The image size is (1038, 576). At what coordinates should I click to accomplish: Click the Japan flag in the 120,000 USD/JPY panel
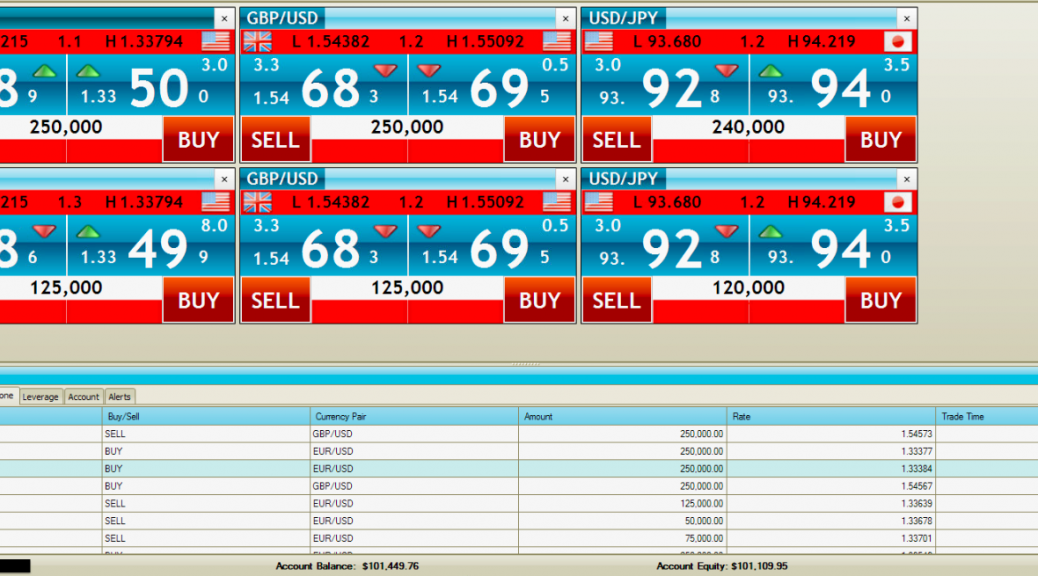(898, 202)
